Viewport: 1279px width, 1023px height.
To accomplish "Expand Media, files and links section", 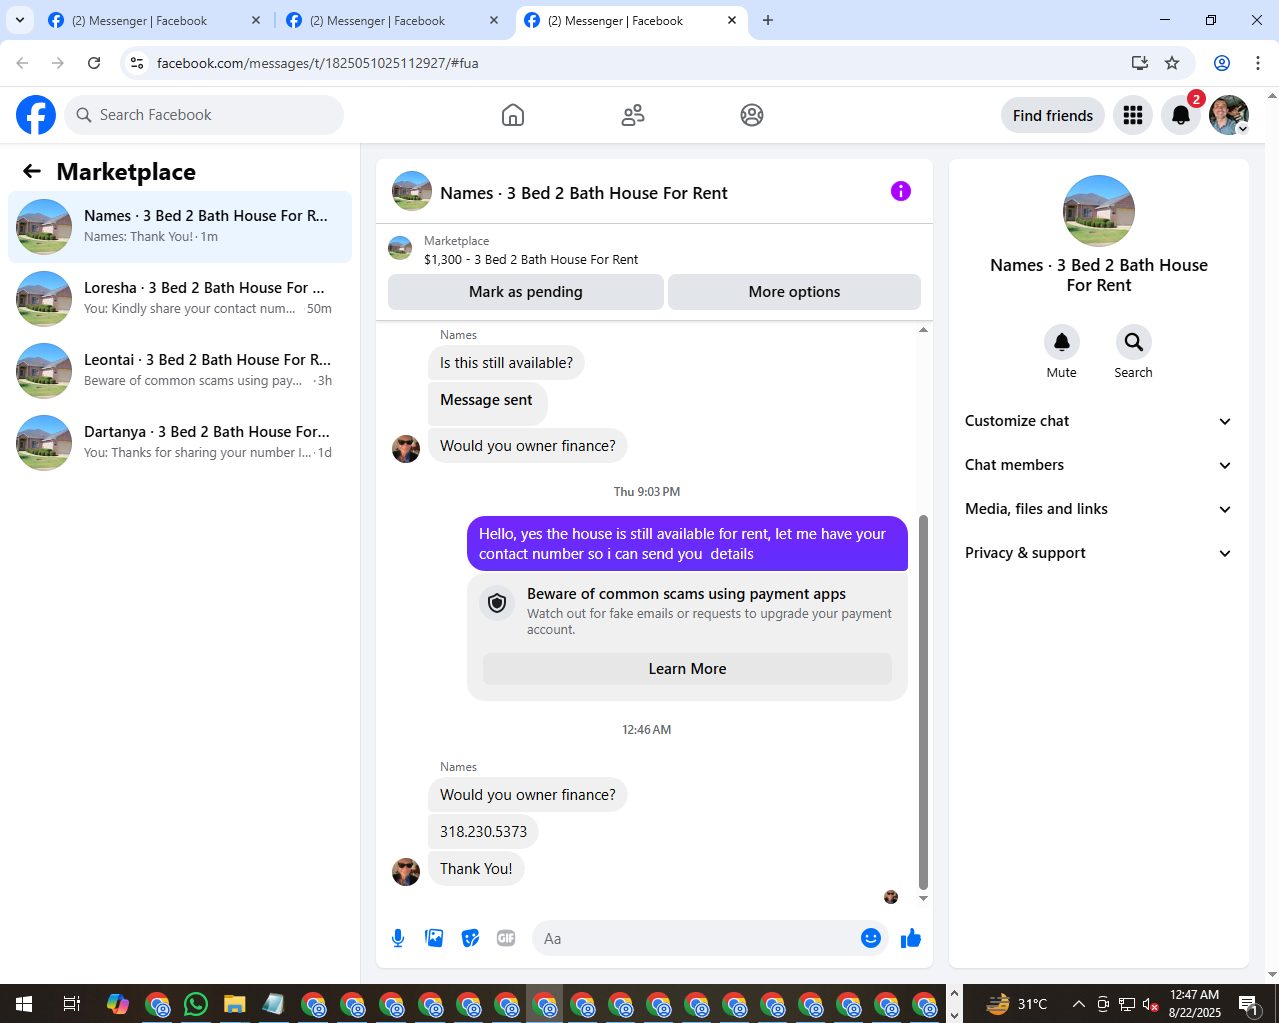I will click(x=1099, y=509).
